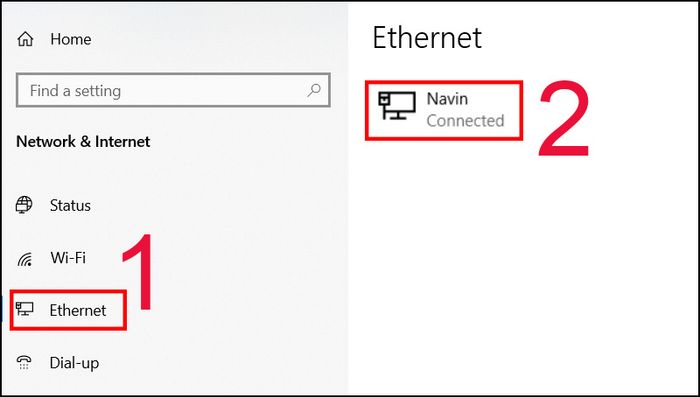
Task: Switch to the Wi-Fi settings page
Action: click(68, 258)
